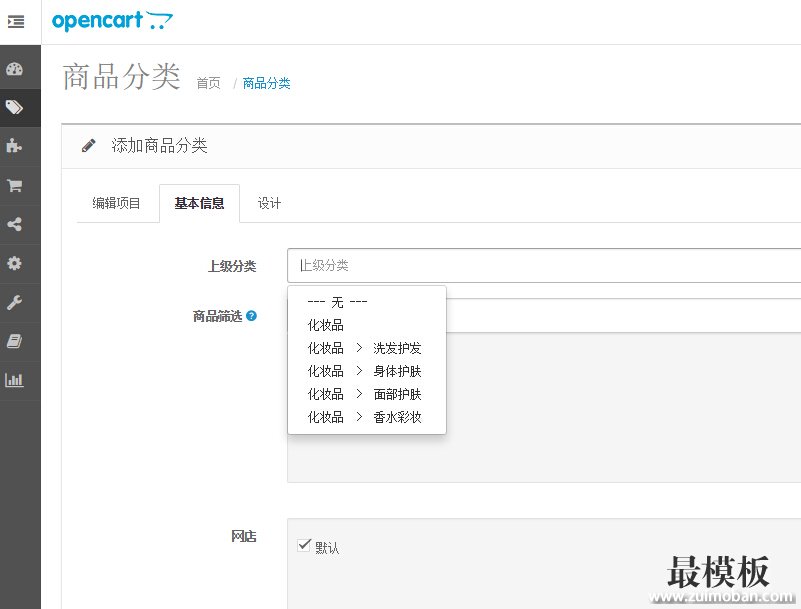Image resolution: width=801 pixels, height=609 pixels.
Task: Select '--- 无 ---' from the dropdown list
Action: tap(337, 302)
